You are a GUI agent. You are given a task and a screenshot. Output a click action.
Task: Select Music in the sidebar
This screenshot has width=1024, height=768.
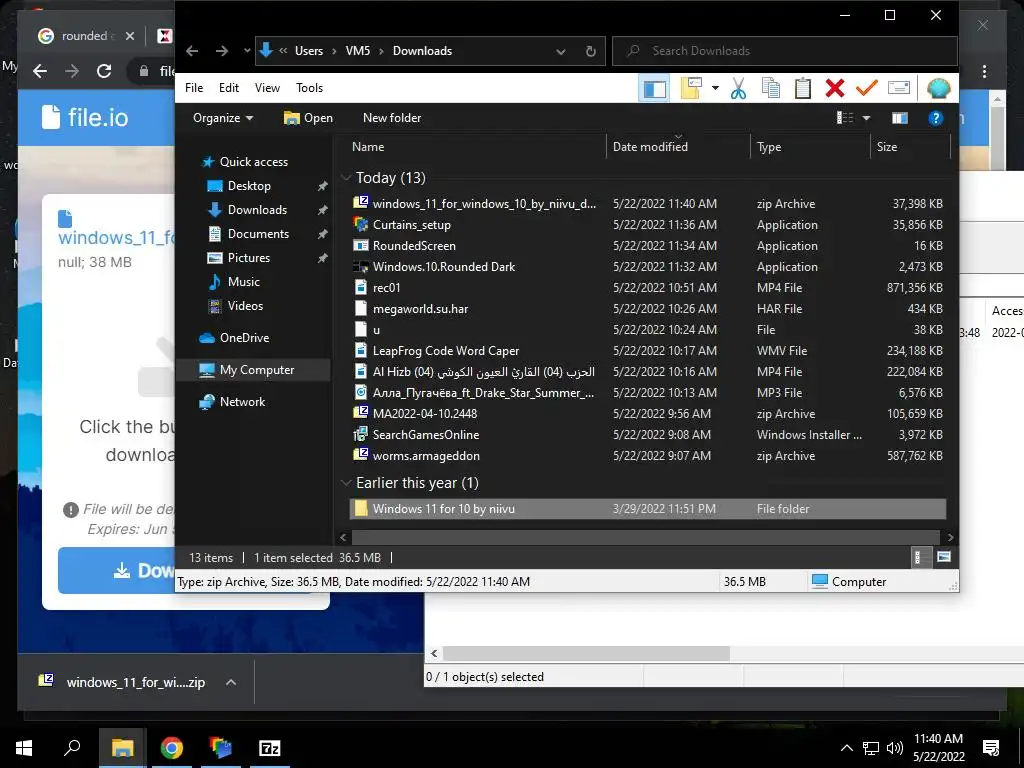pyautogui.click(x=244, y=281)
